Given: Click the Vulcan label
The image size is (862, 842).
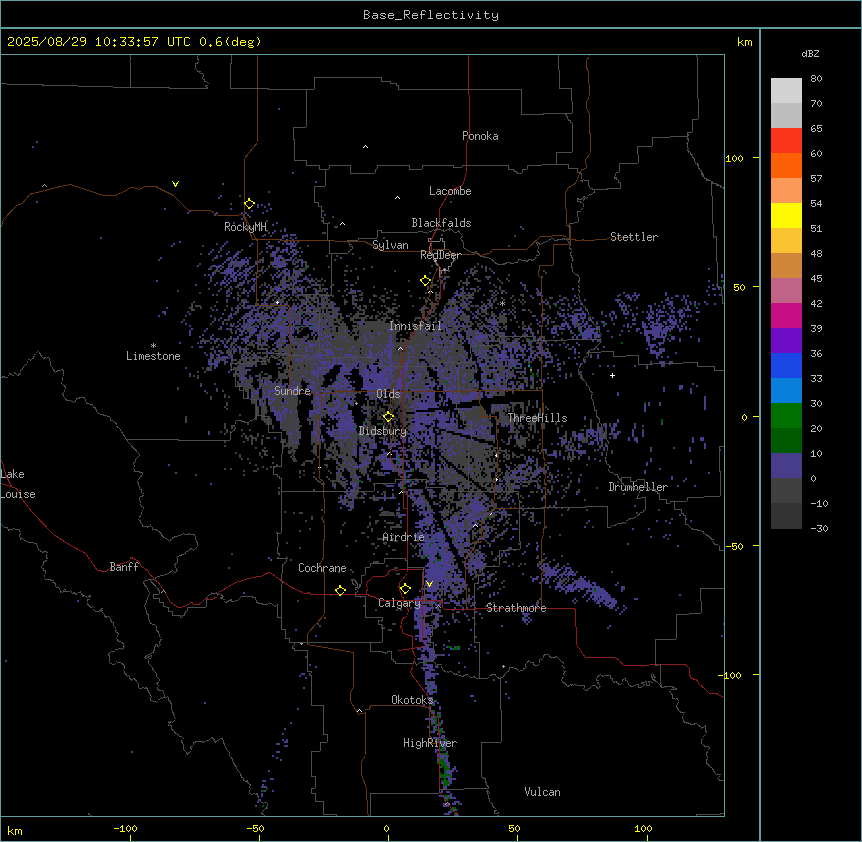Looking at the screenshot, I should [542, 792].
